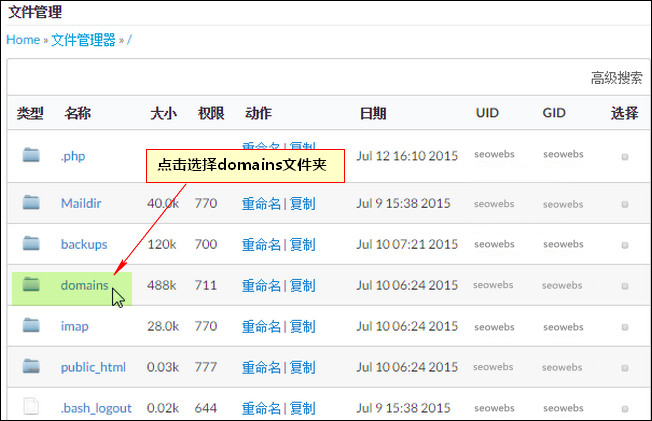Click the 488k size of domains
The image size is (652, 421).
162,285
